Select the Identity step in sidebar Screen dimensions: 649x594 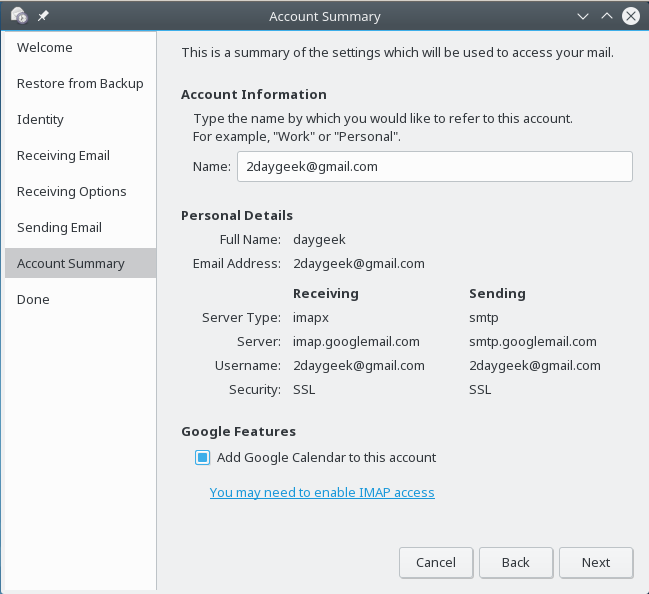pos(40,120)
